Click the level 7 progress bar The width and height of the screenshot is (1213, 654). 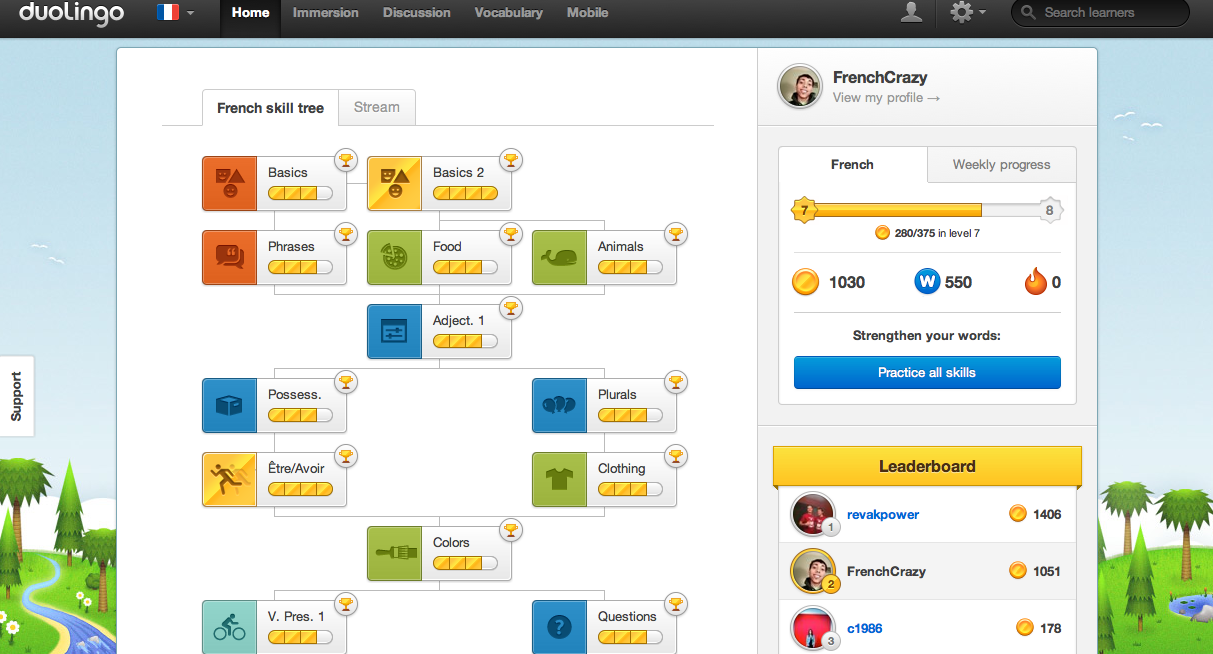coord(926,211)
